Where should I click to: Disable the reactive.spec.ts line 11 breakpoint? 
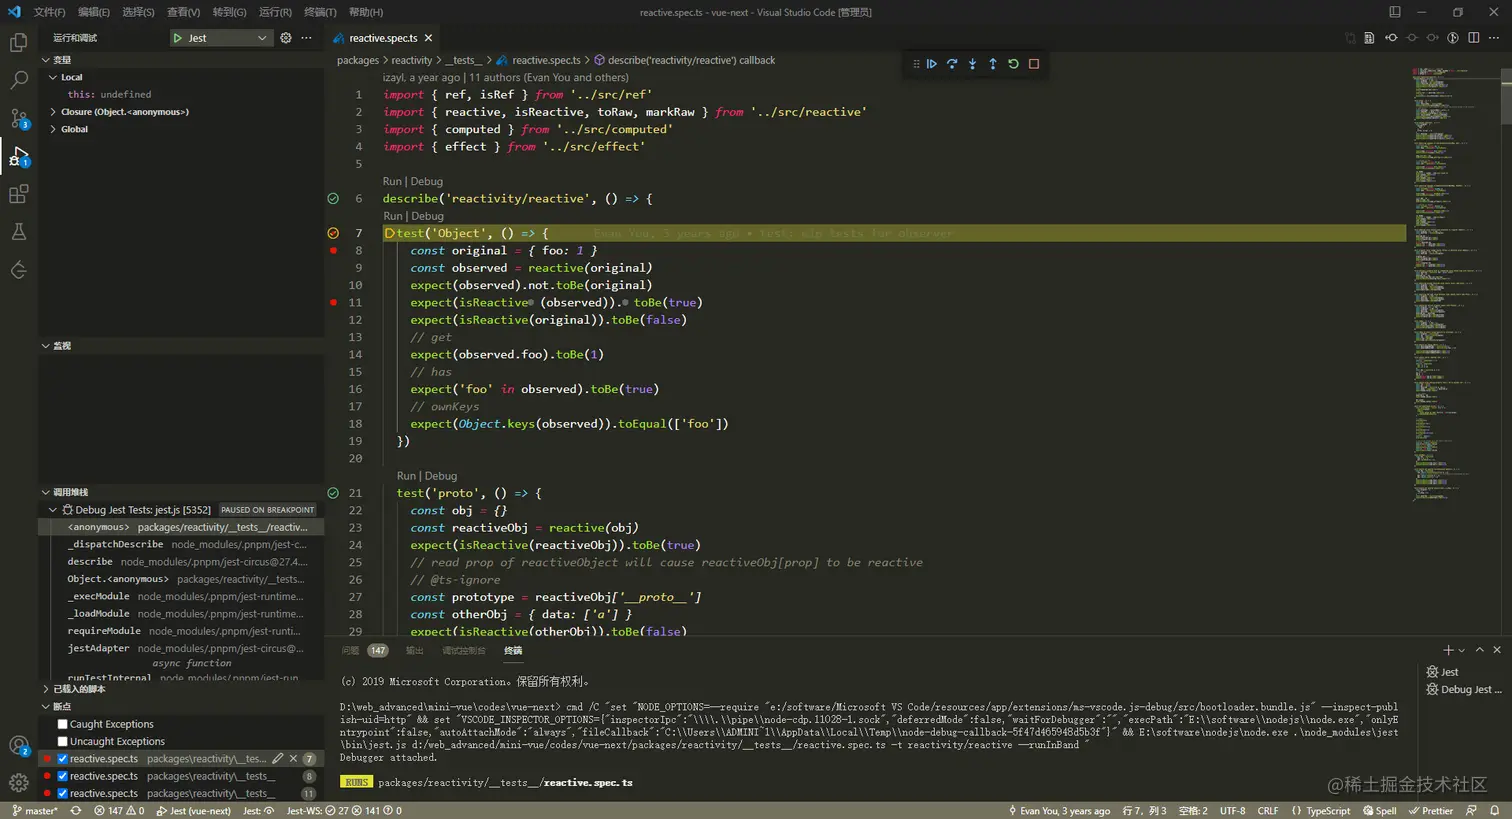pos(63,794)
